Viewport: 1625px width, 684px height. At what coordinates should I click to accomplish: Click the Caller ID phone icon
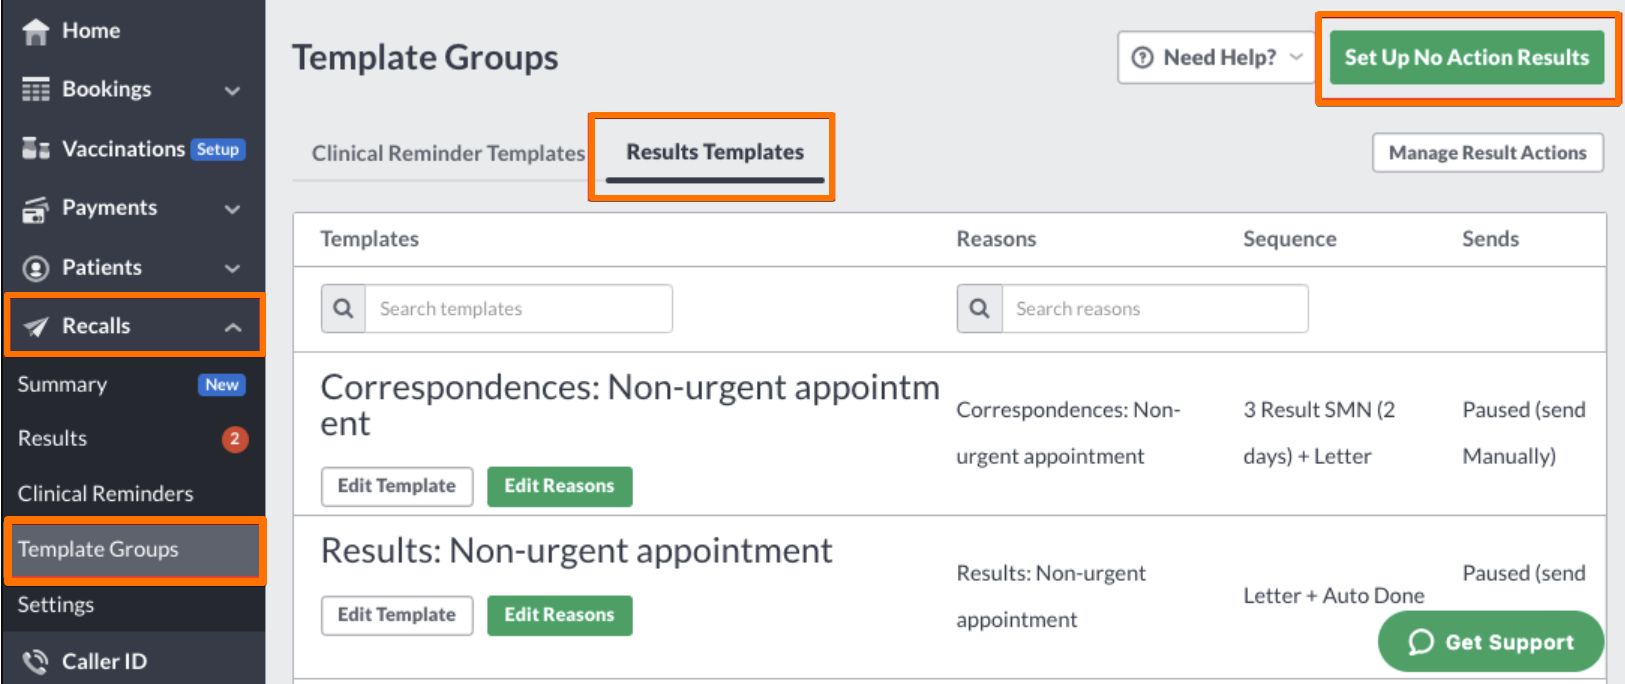tap(36, 662)
